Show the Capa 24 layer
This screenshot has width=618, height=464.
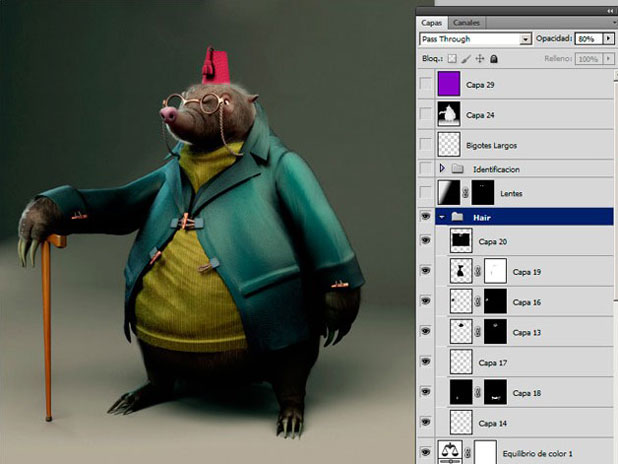tap(426, 114)
